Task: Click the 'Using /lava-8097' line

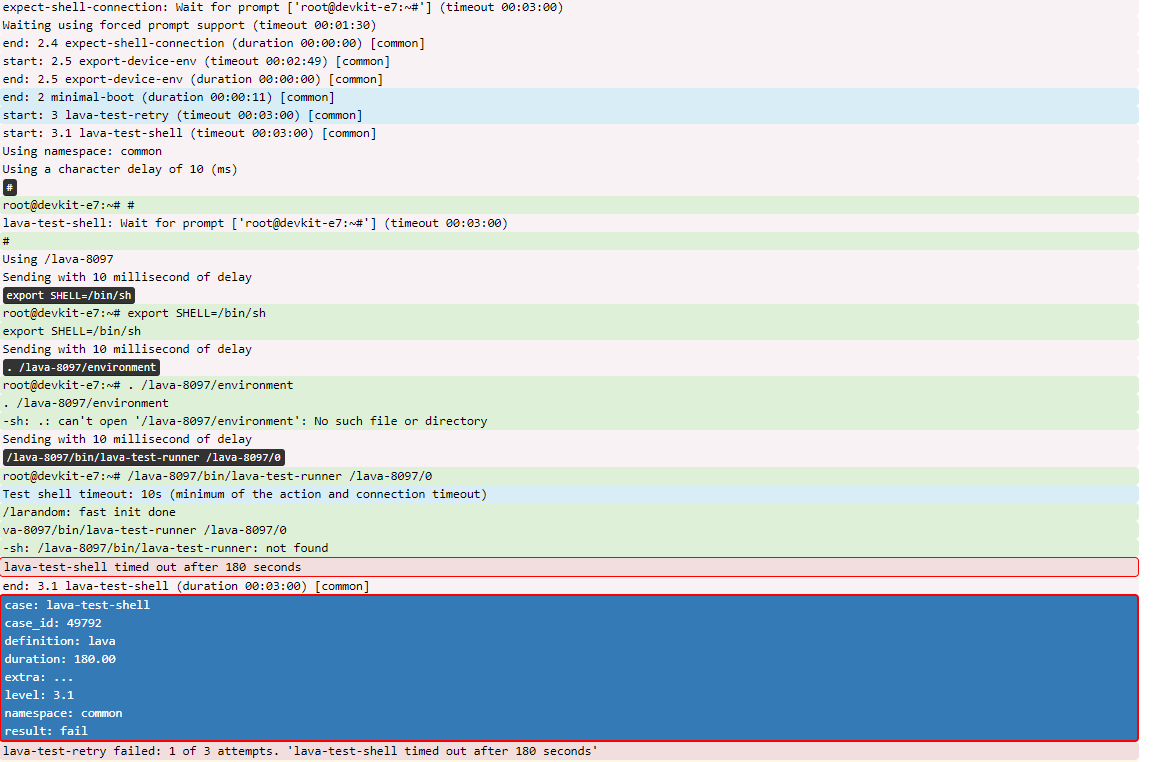Action: (570, 259)
